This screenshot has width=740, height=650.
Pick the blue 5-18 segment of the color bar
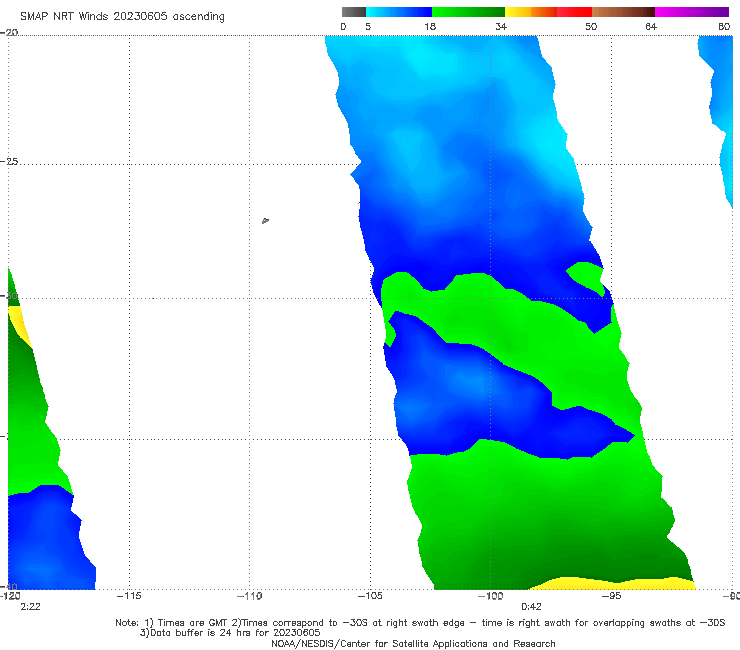tap(399, 12)
